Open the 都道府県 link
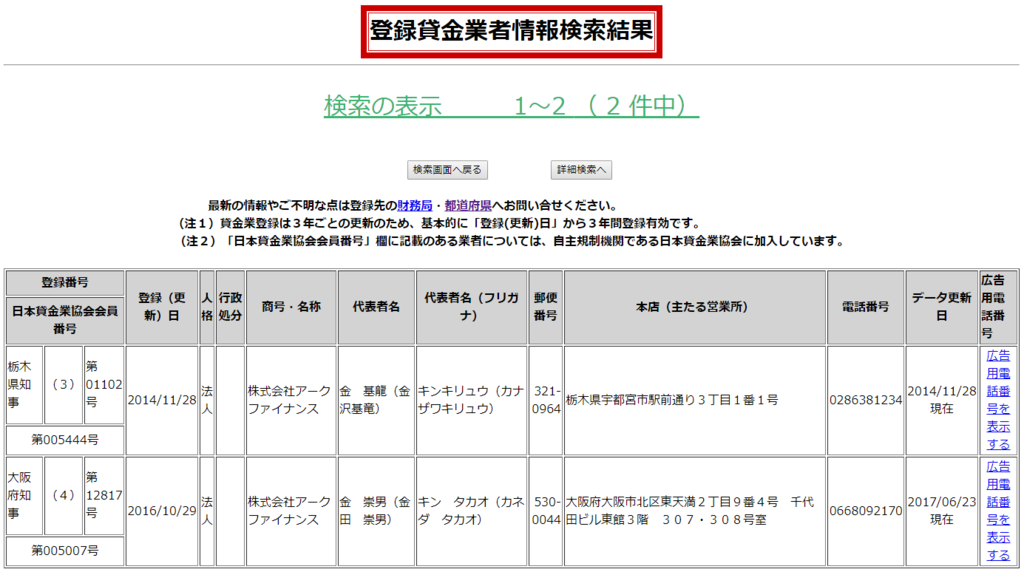The width and height of the screenshot is (1024, 572). [x=468, y=206]
